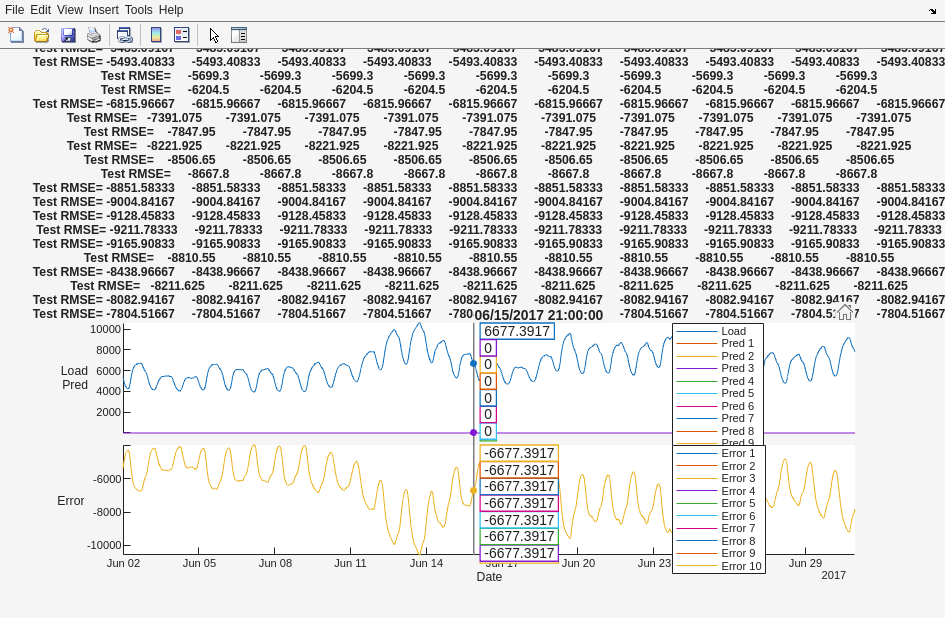945x618 pixels.
Task: Click the New Figure toolbar icon
Action: click(x=16, y=35)
